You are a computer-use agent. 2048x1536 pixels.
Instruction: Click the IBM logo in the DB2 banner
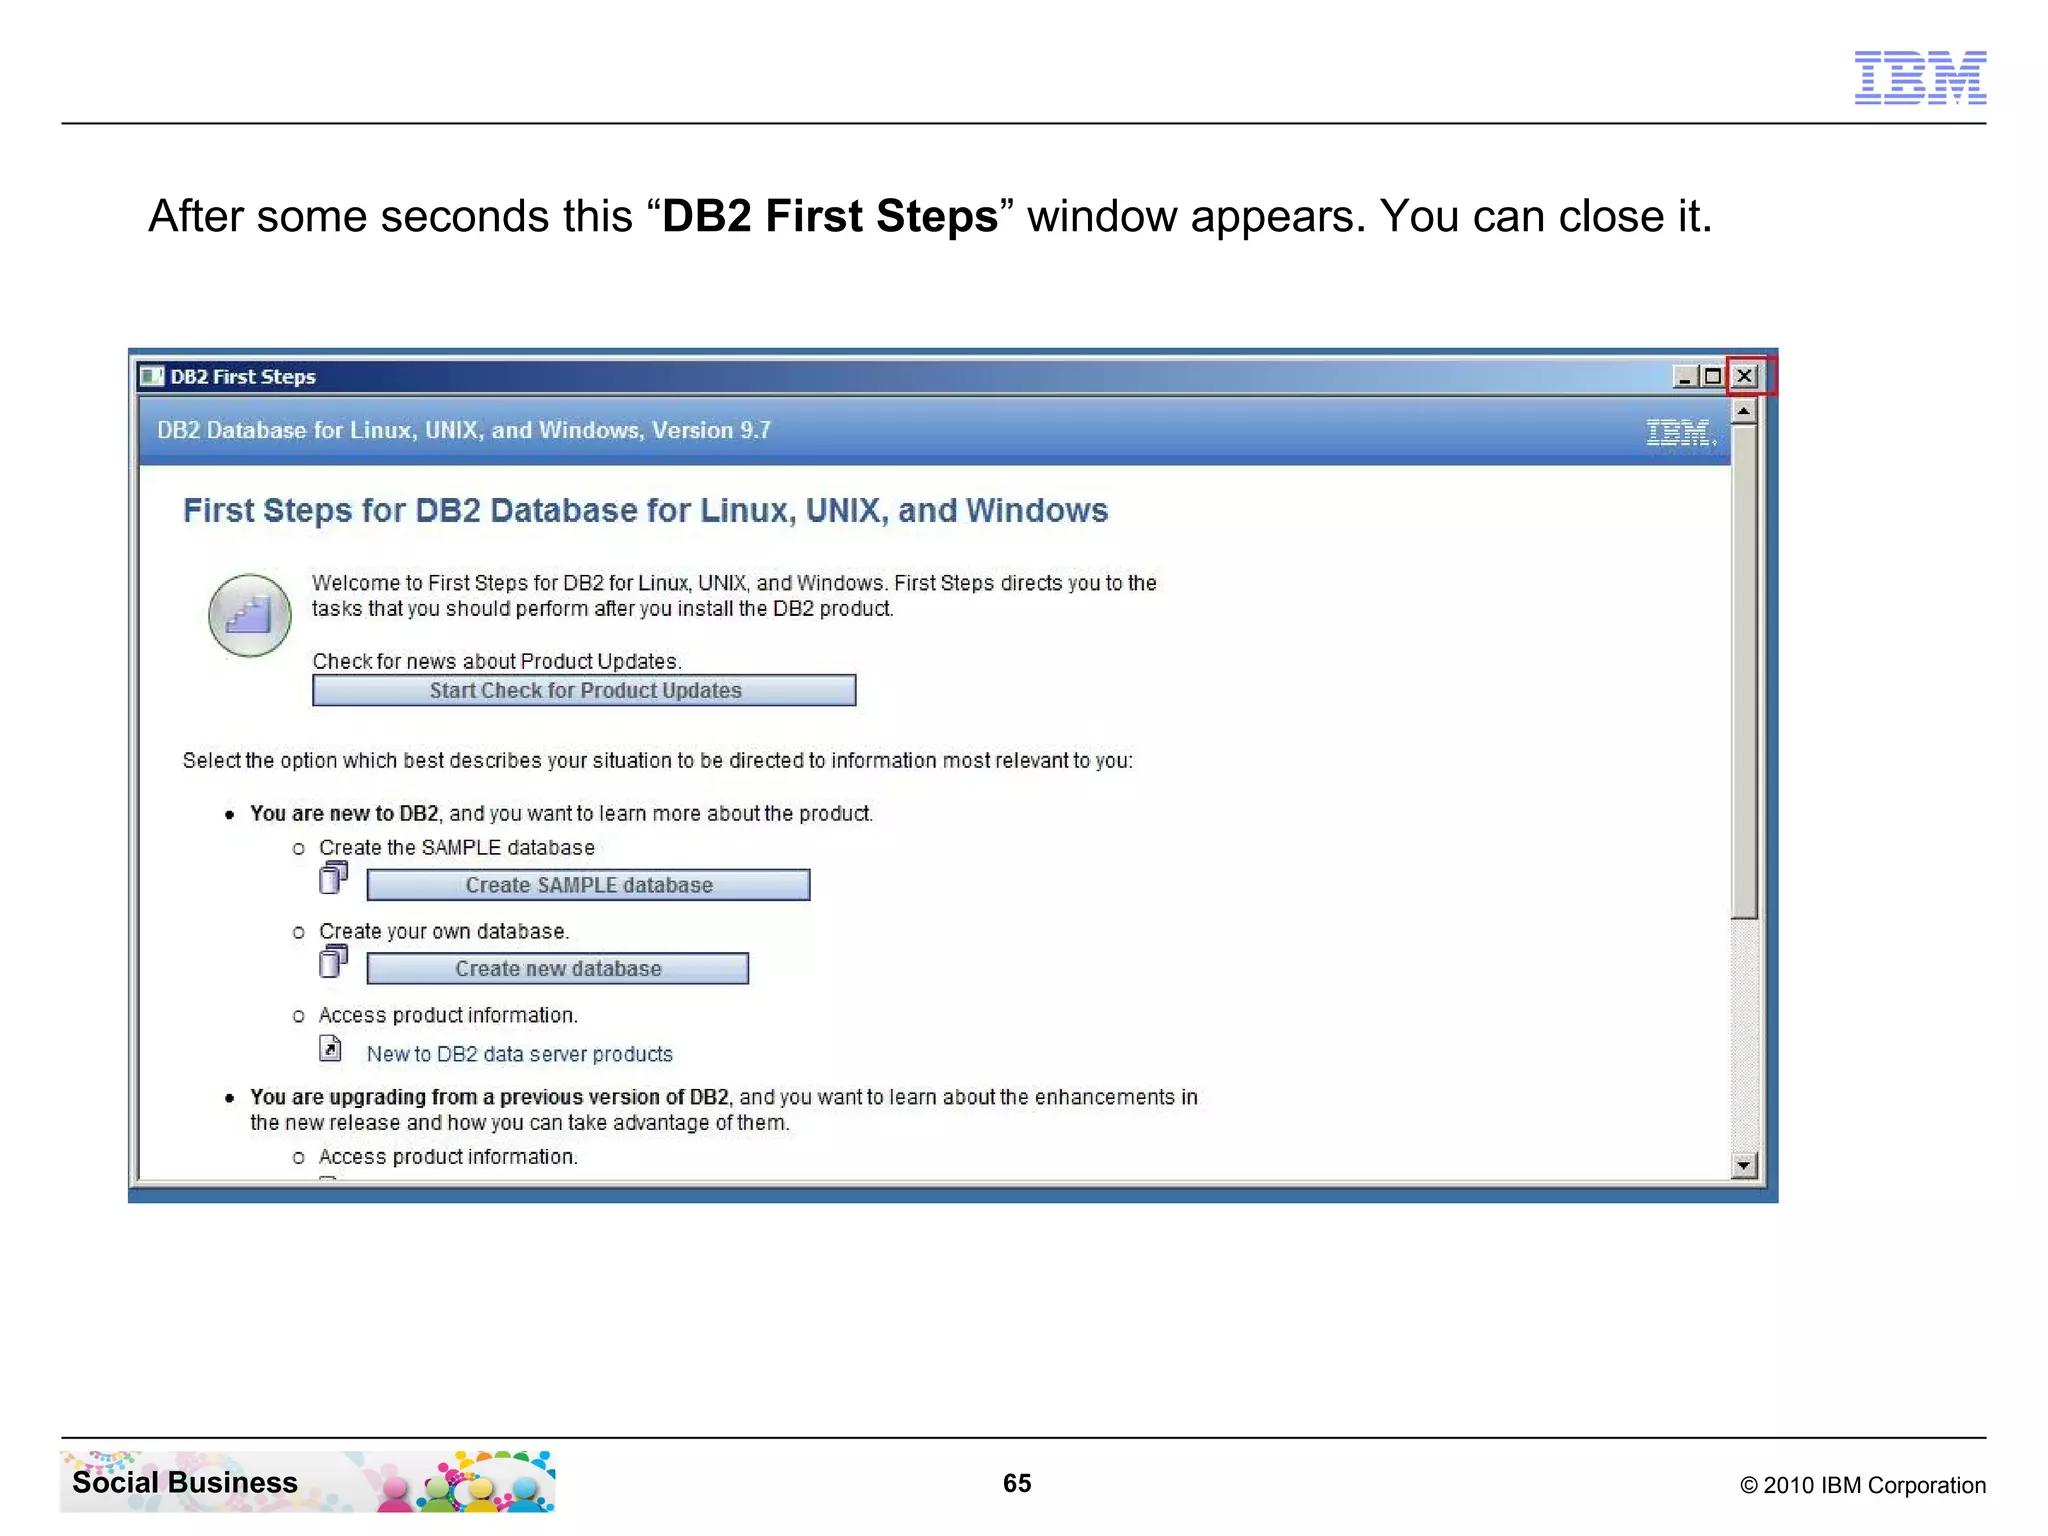pos(1681,432)
